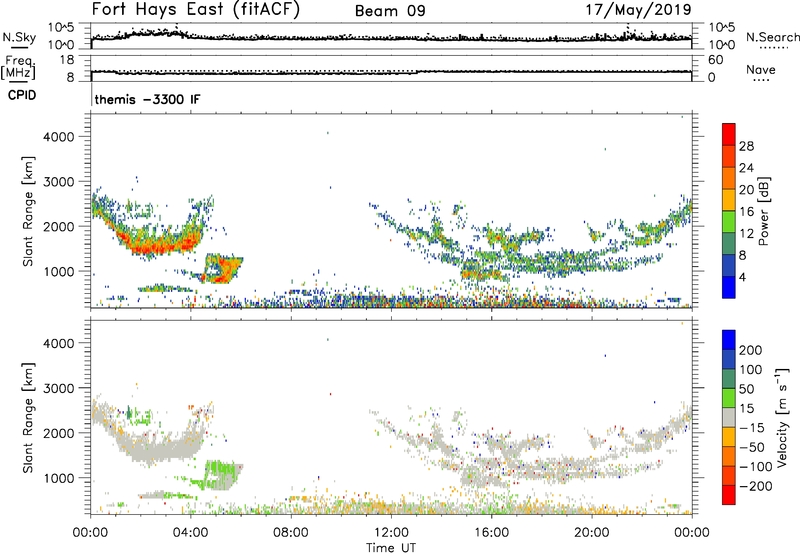Click the date '17/May/2019'
The width and height of the screenshot is (800, 554).
[x=638, y=10]
